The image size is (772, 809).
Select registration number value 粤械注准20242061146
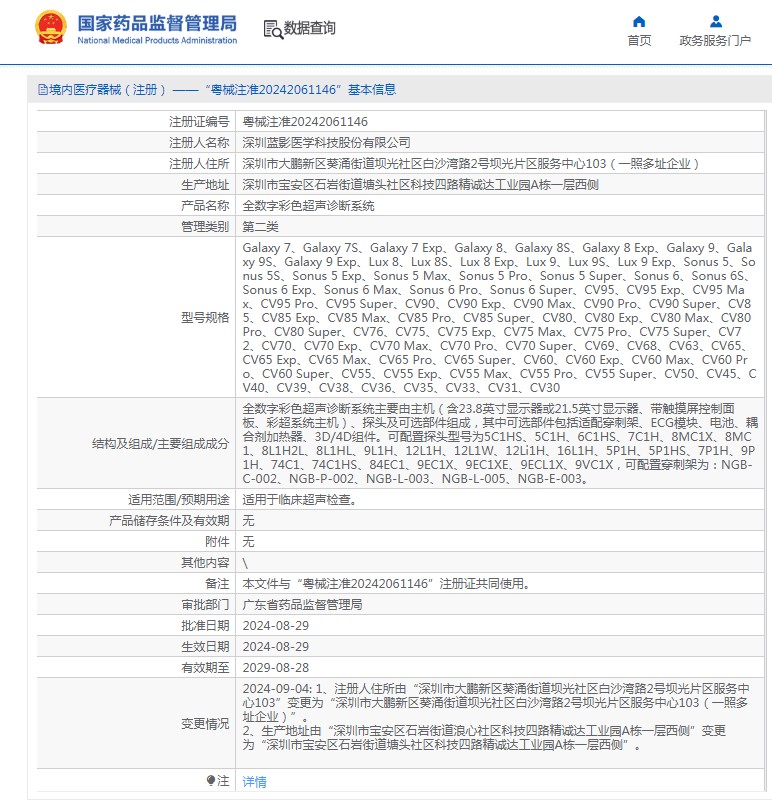point(305,122)
